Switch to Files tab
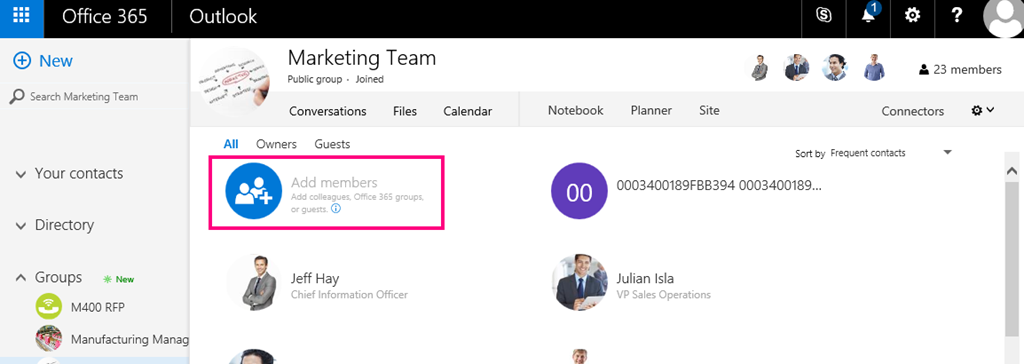 [x=405, y=111]
